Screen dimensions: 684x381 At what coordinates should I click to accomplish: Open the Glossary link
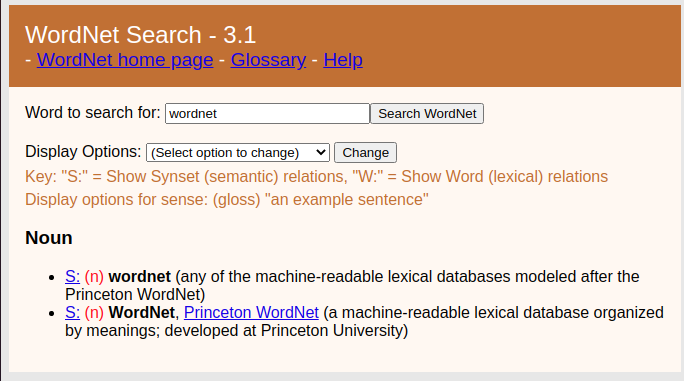click(x=268, y=60)
